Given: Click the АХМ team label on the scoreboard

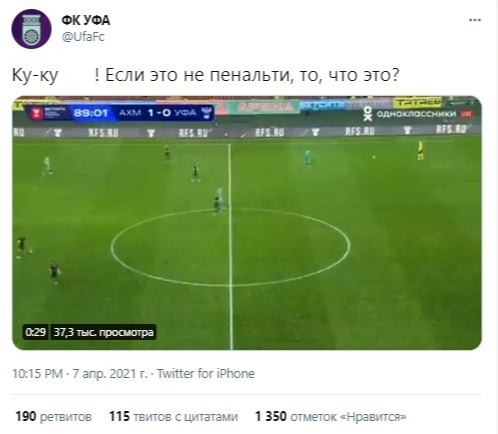Looking at the screenshot, I should [130, 113].
